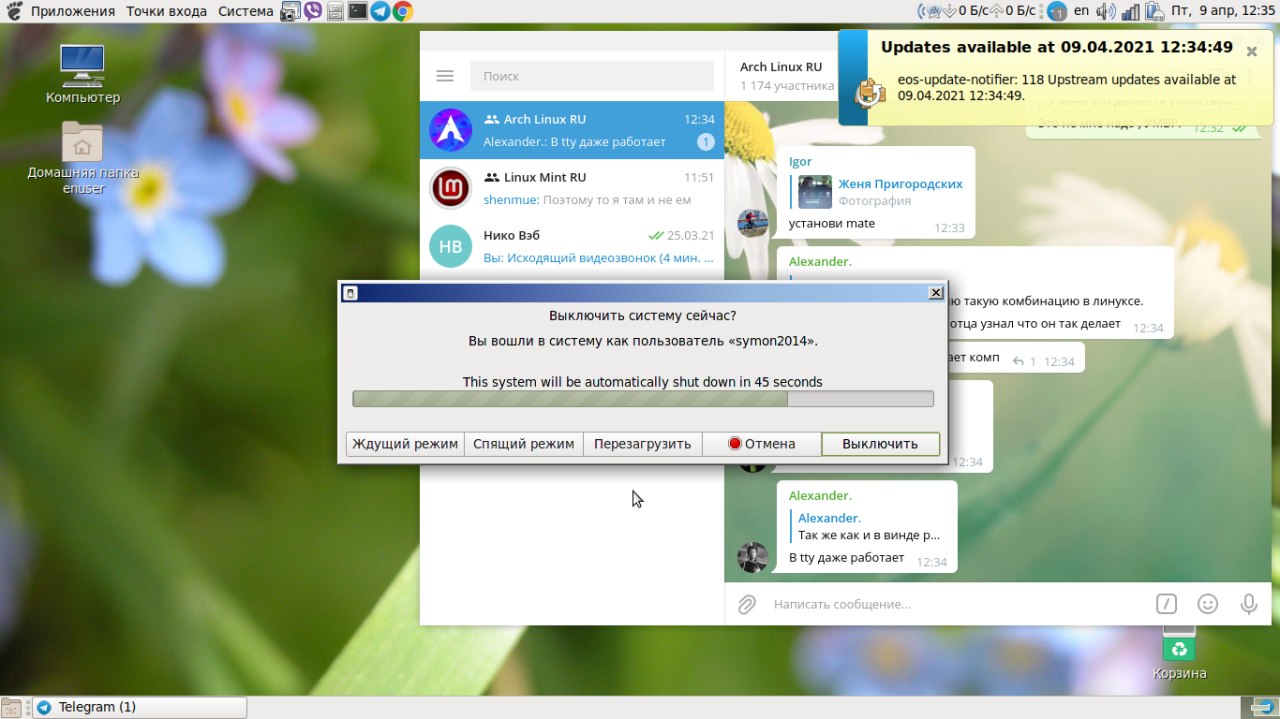The image size is (1280, 719).
Task: Close the shutdown dialog with its X button
Action: tap(936, 293)
